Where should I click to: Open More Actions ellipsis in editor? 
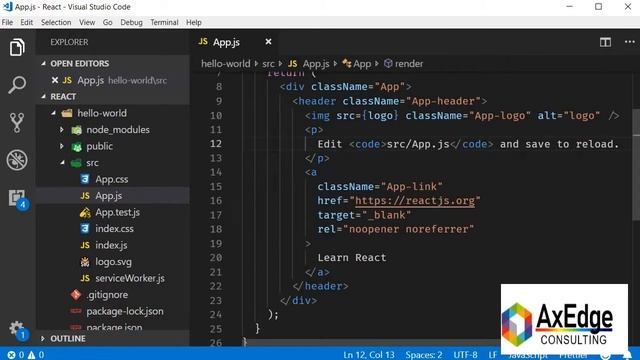tap(629, 42)
